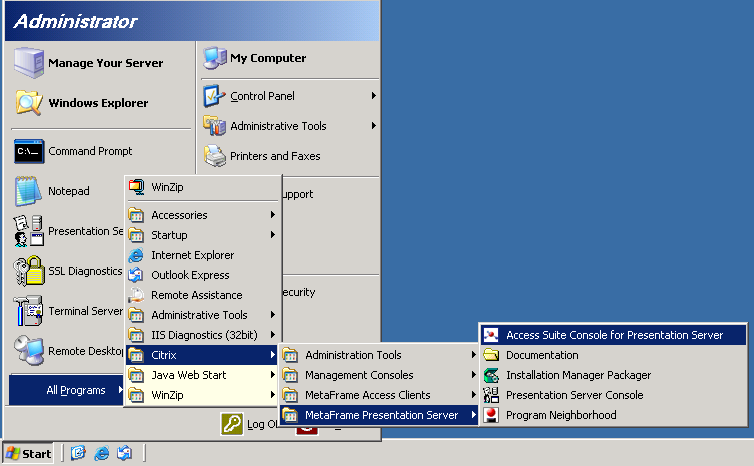The width and height of the screenshot is (754, 466).
Task: Expand the Control Panel submenu arrow
Action: [x=374, y=96]
